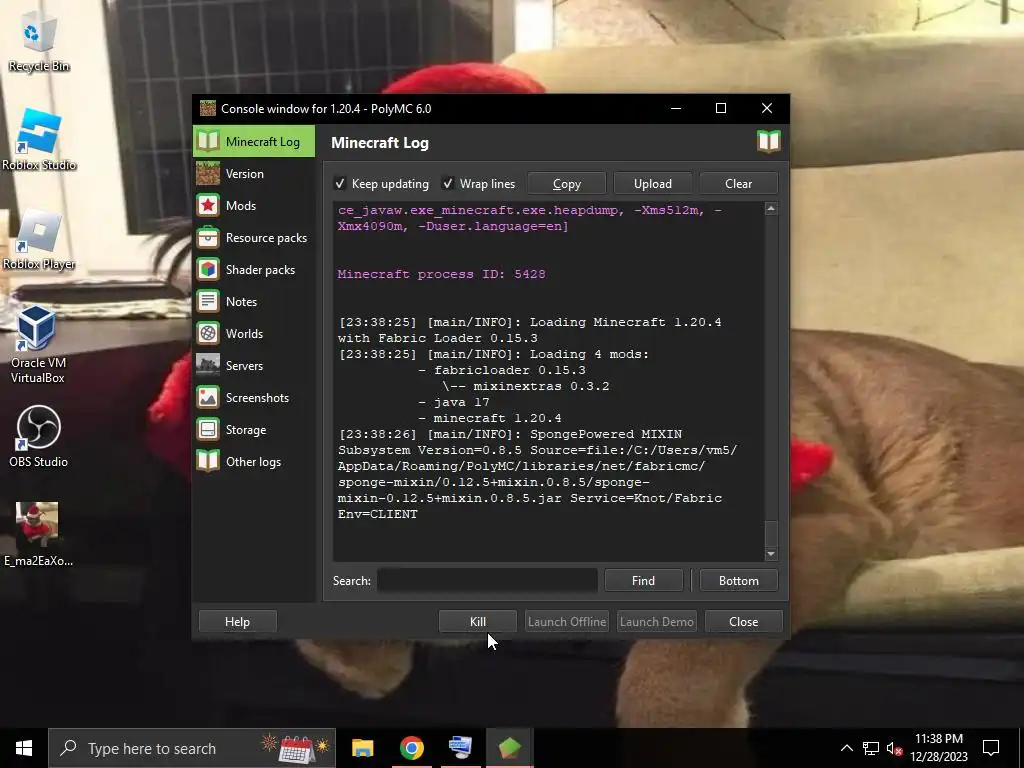Open File Explorer from the taskbar
This screenshot has width=1024, height=768.
[x=362, y=748]
